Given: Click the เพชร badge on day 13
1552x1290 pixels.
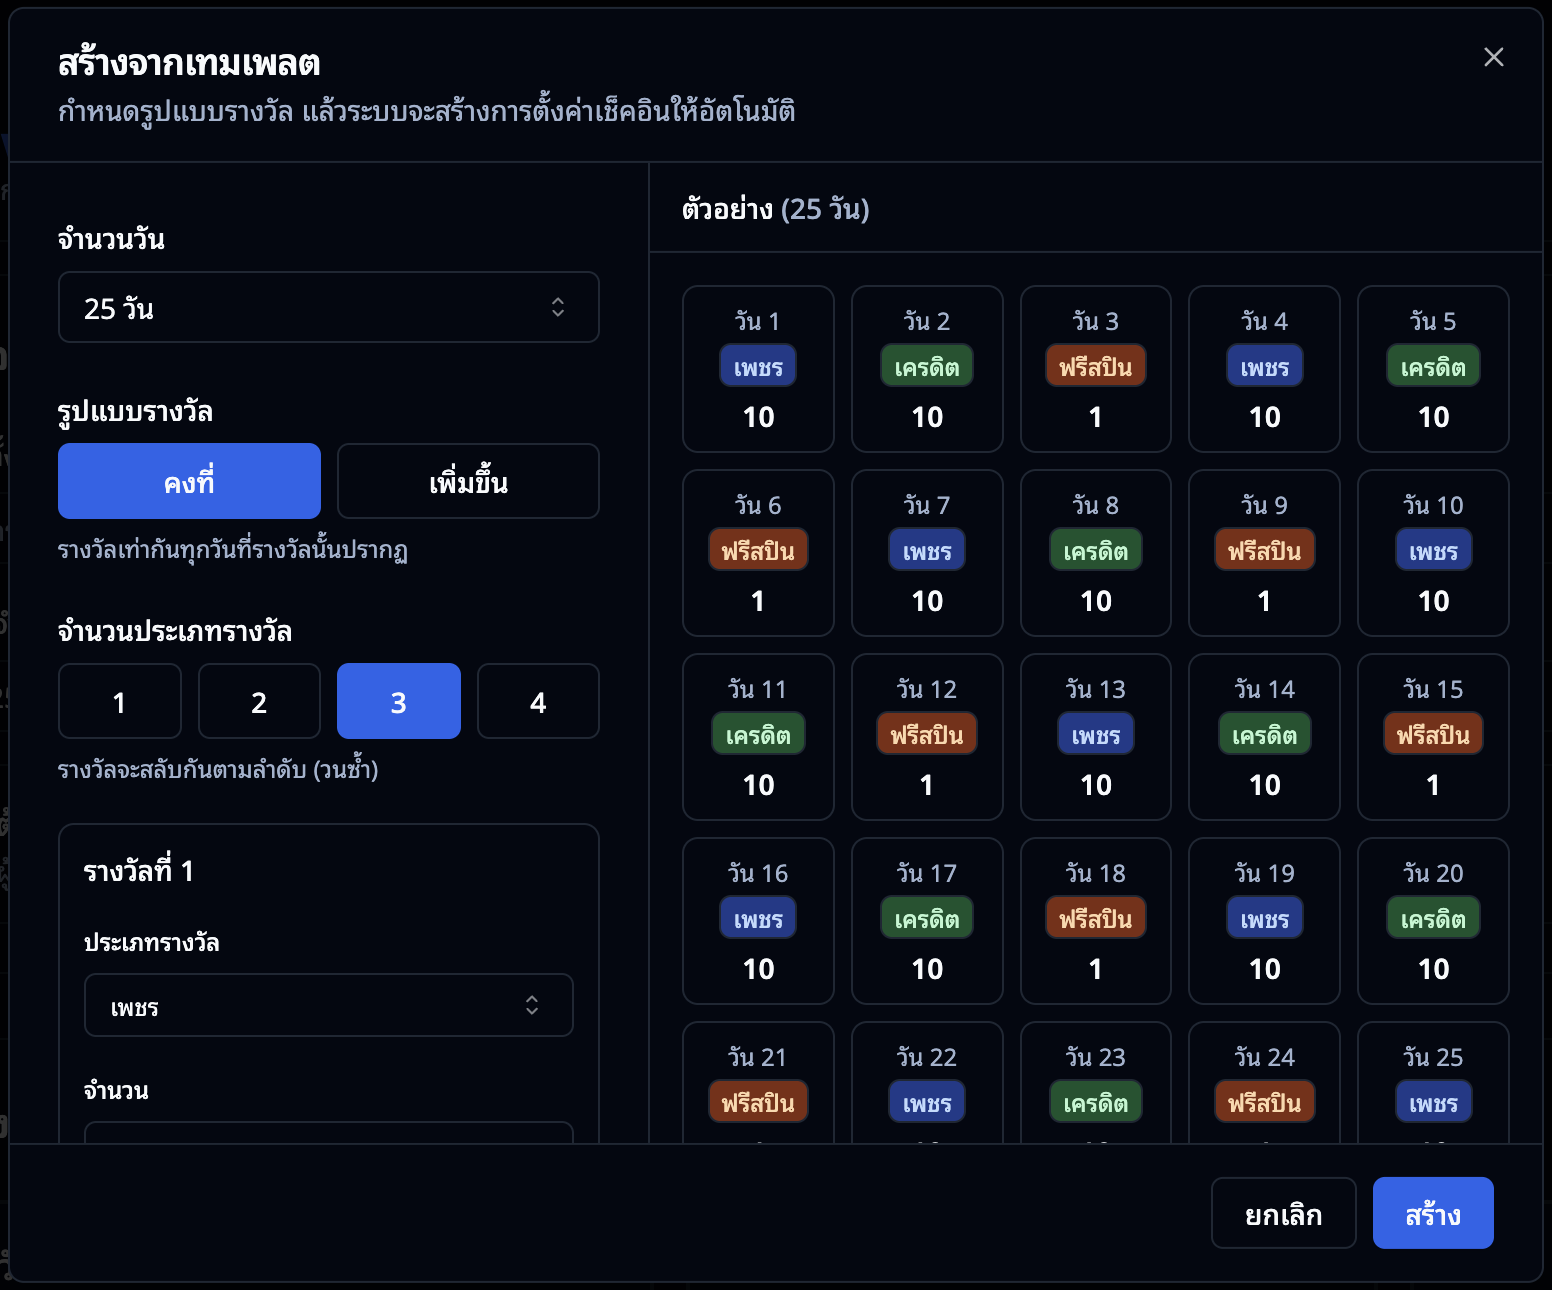Looking at the screenshot, I should (x=1095, y=734).
